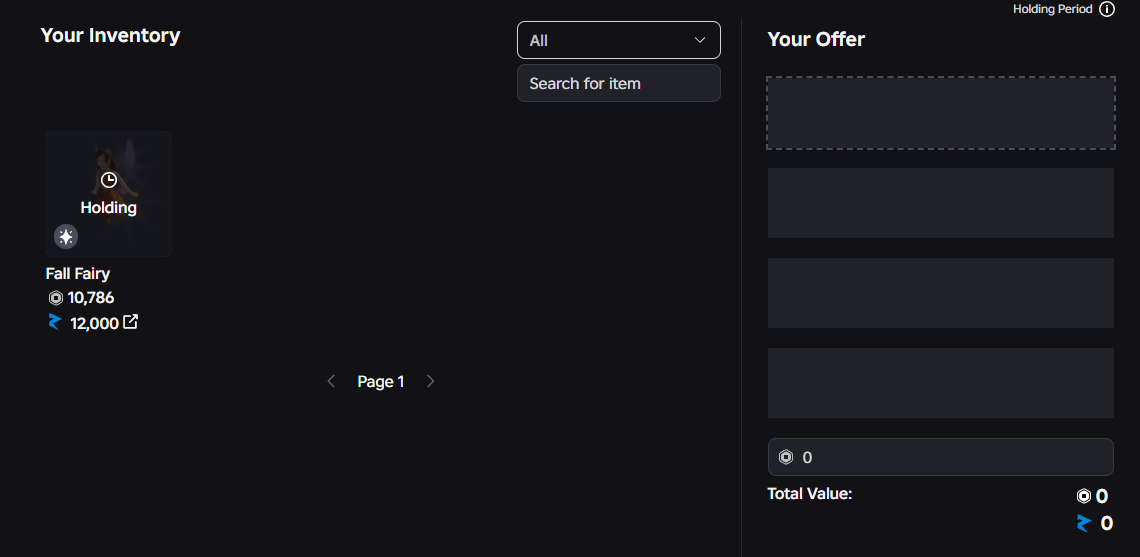Select the fourth offer slot
1140x557 pixels.
[x=940, y=383]
